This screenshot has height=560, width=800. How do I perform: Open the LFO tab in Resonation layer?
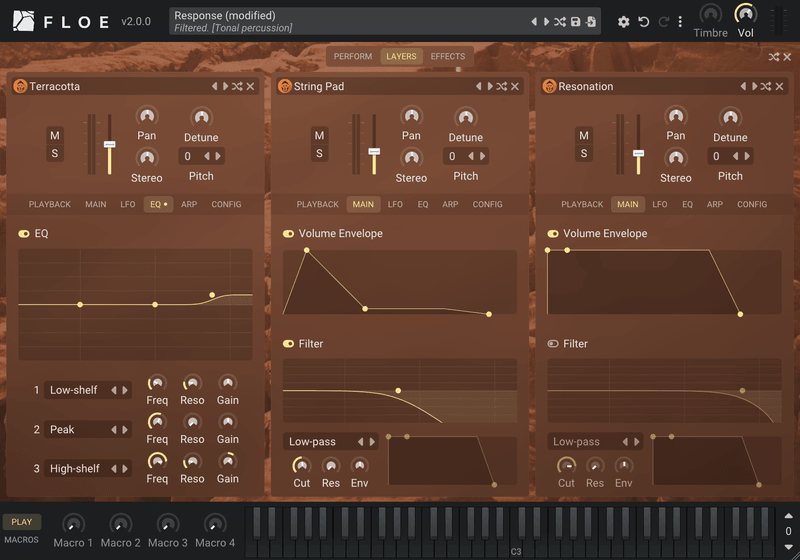(660, 205)
